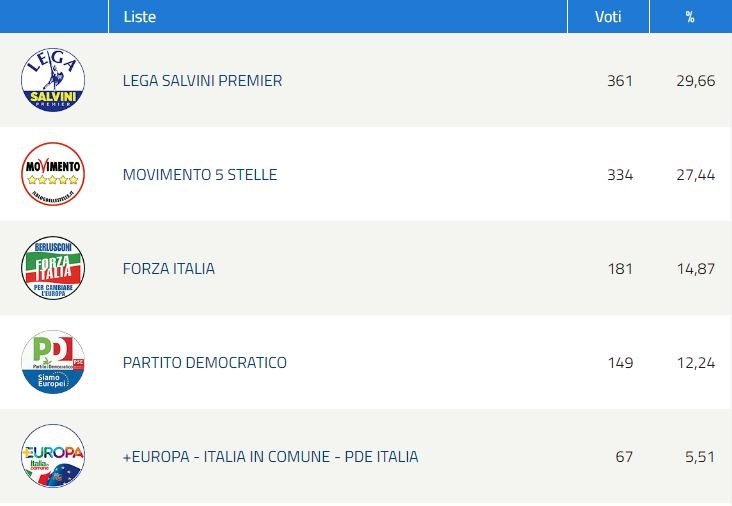Click the Lega Salvini Premier logo
Screen dimensions: 732x506
coord(53,80)
